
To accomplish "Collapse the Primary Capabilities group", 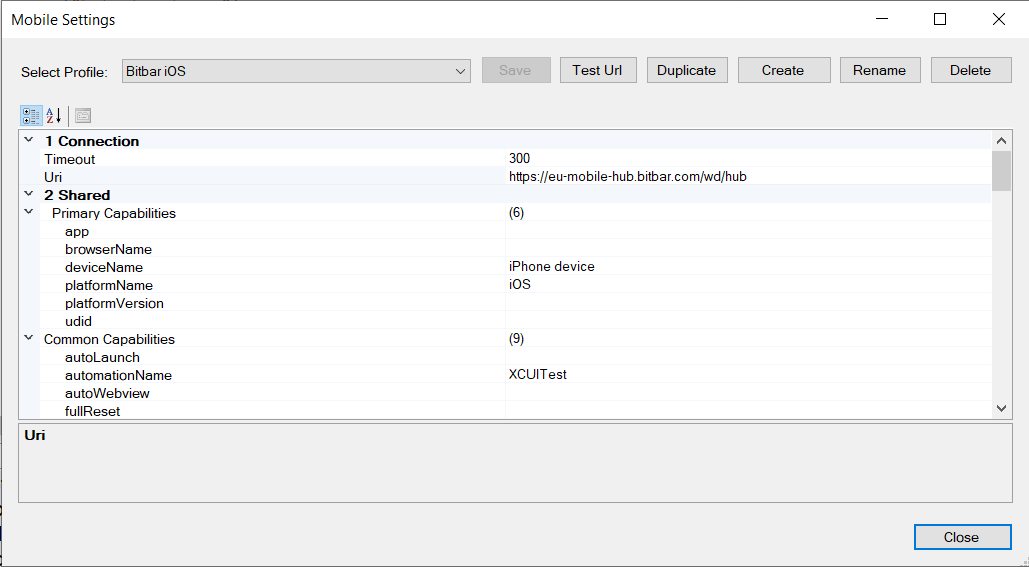I will click(29, 213).
